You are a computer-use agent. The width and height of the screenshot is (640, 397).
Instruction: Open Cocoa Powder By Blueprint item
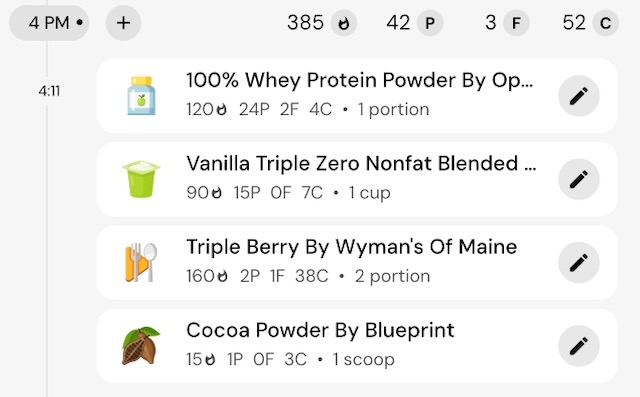point(357,346)
